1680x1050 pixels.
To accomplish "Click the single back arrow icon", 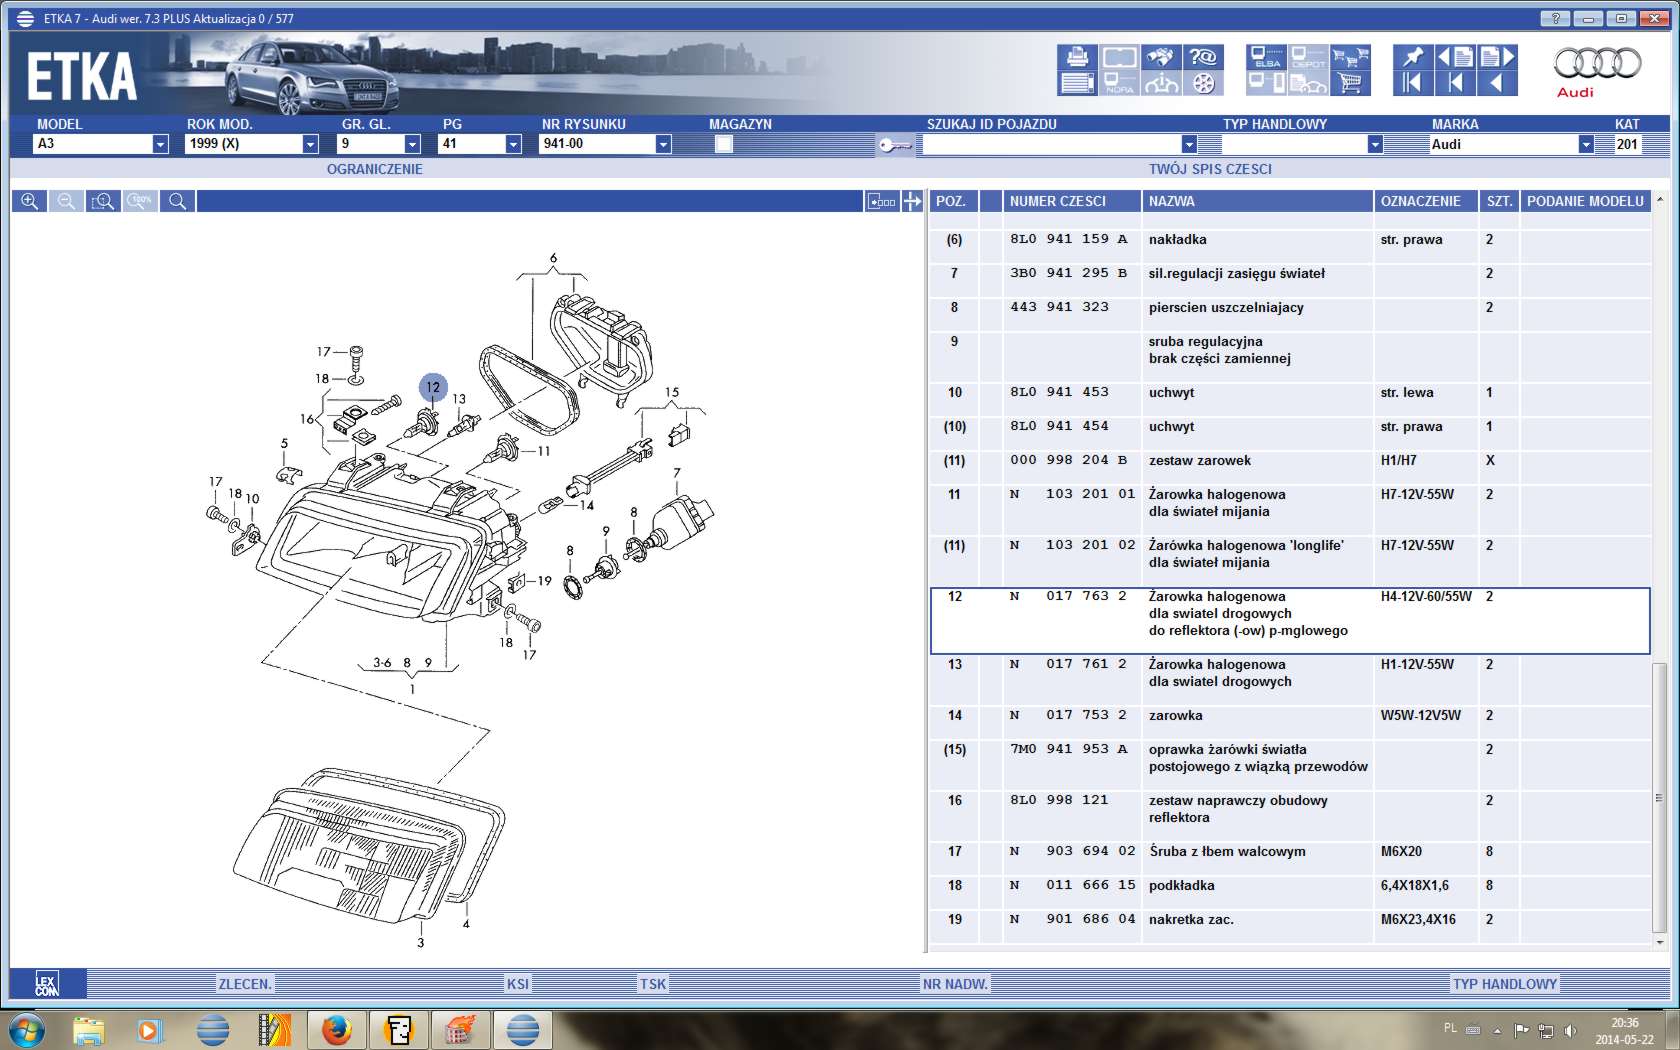I will [1497, 84].
